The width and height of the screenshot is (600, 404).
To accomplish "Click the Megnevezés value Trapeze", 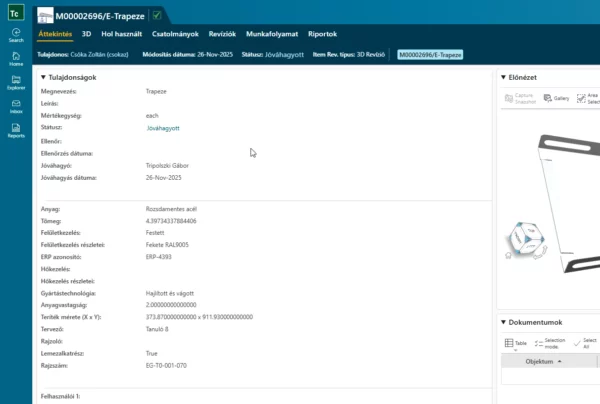I will (156, 91).
